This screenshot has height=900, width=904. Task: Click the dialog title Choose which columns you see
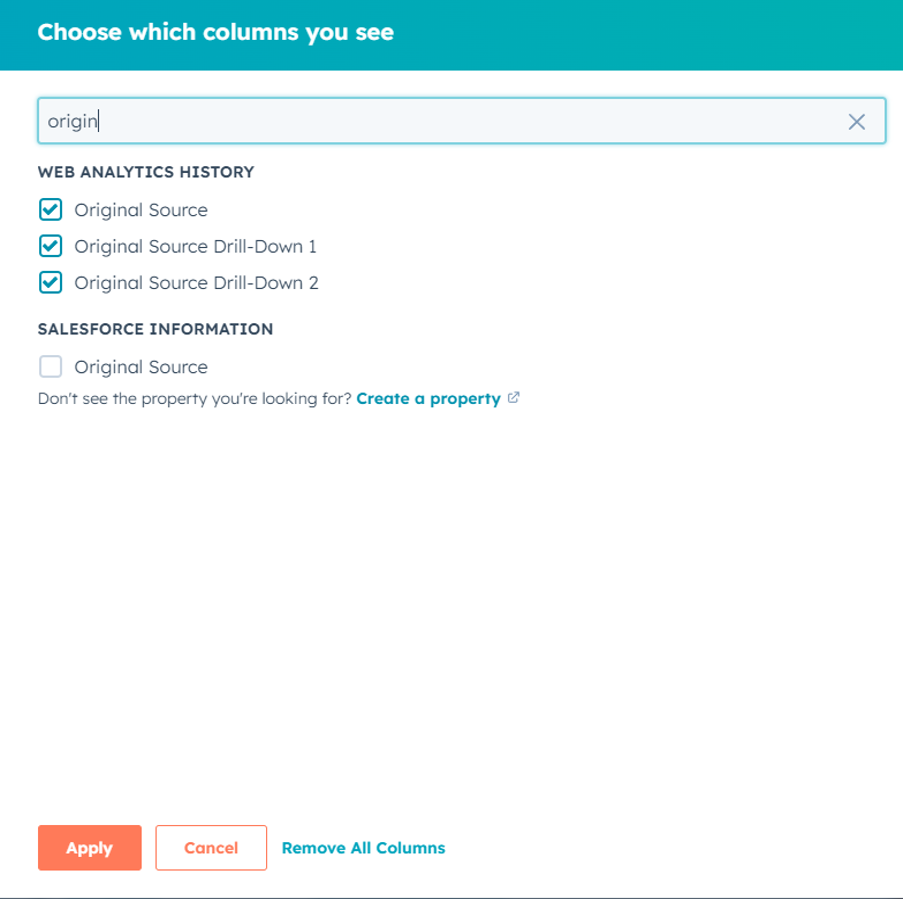pyautogui.click(x=216, y=32)
